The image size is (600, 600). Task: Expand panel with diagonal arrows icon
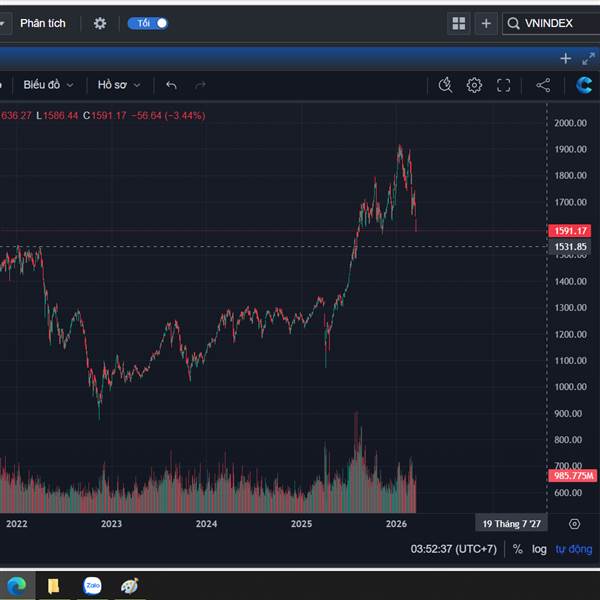pos(588,59)
